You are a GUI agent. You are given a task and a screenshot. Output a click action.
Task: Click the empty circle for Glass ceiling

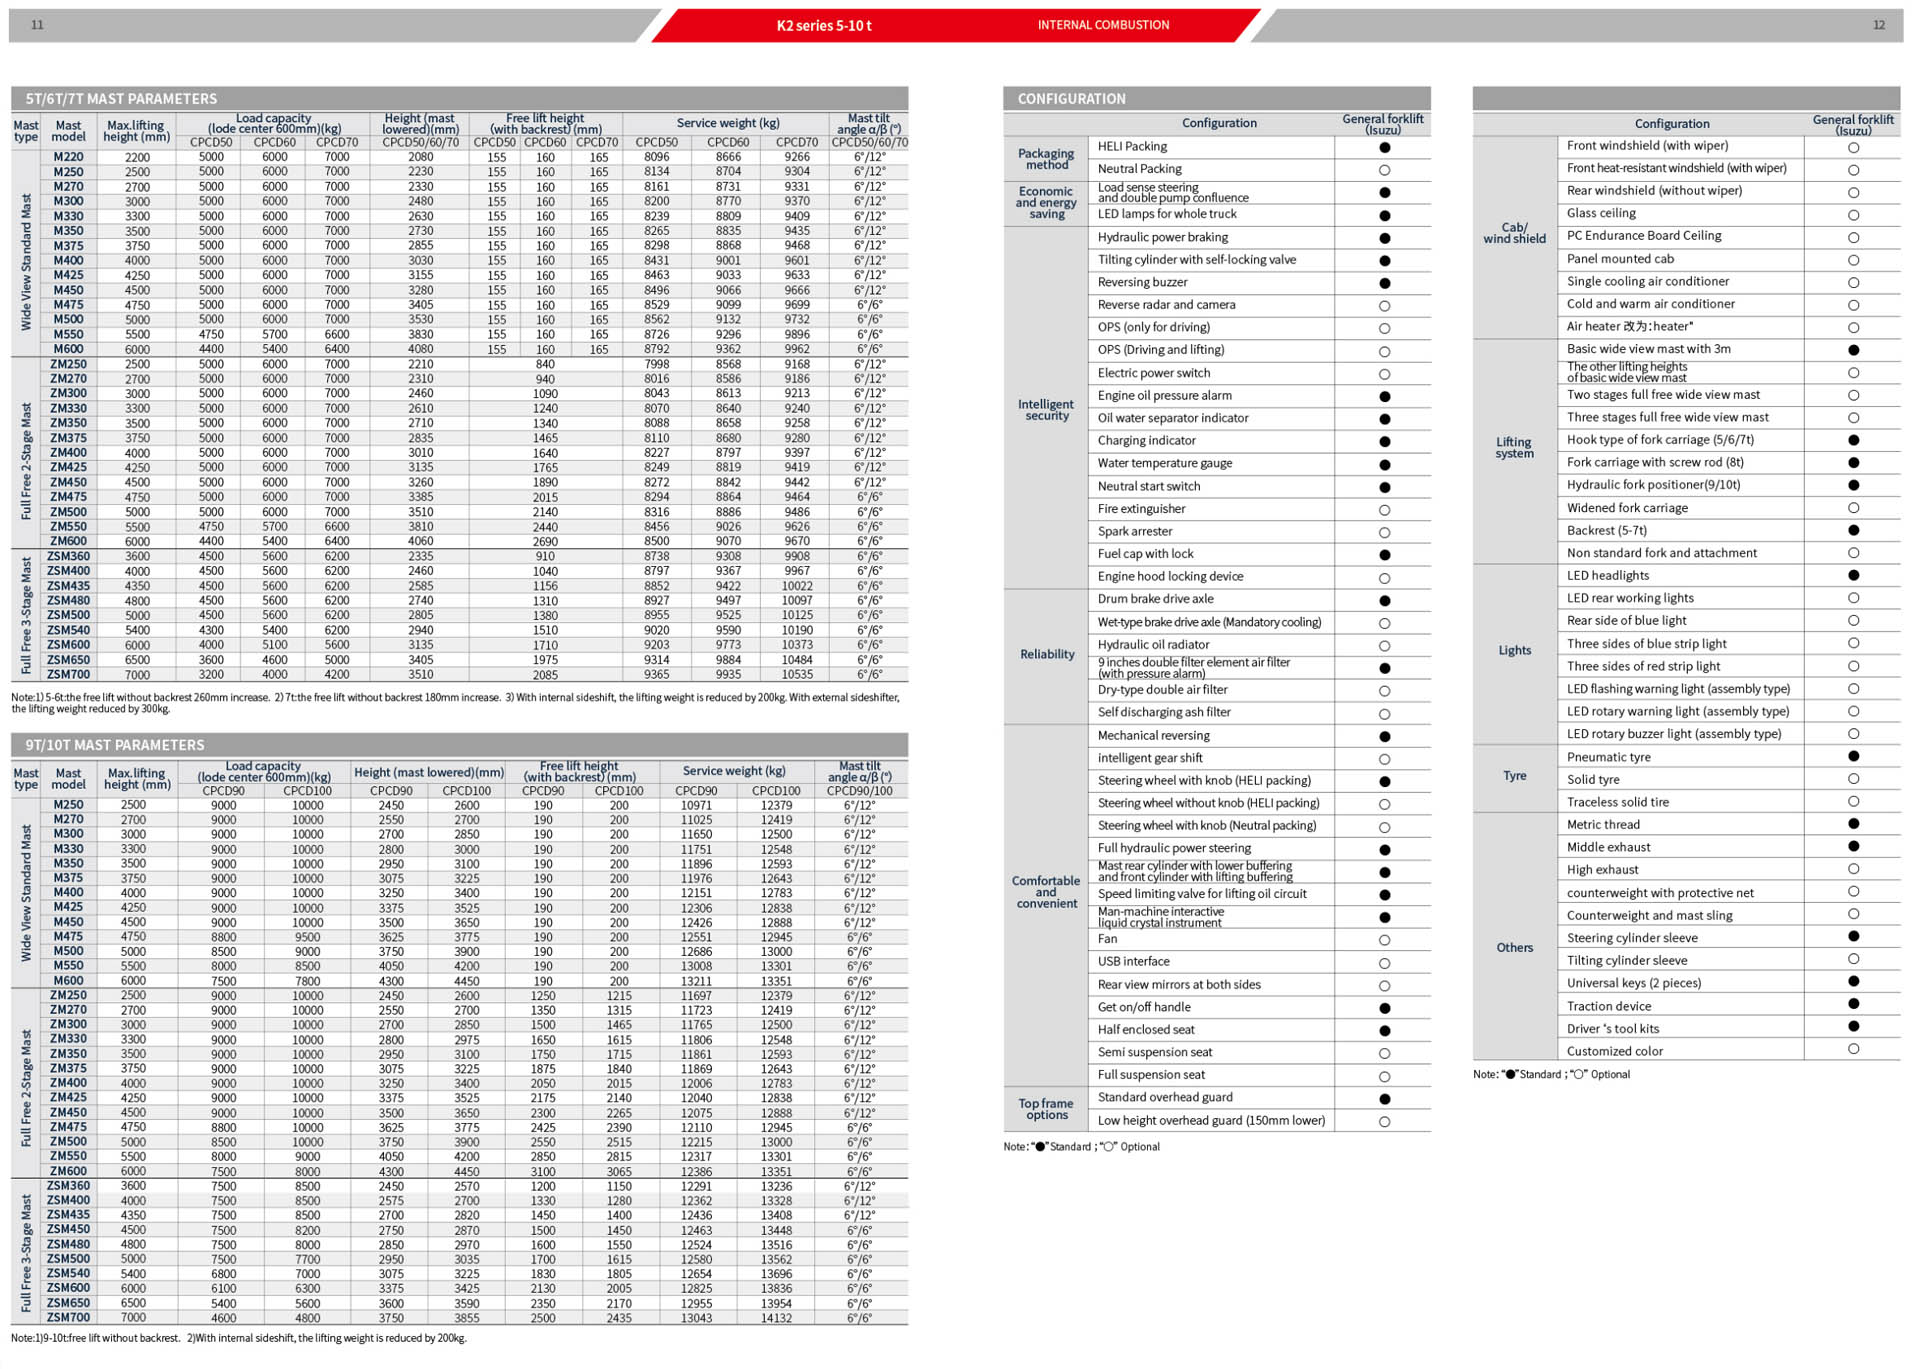[1853, 215]
